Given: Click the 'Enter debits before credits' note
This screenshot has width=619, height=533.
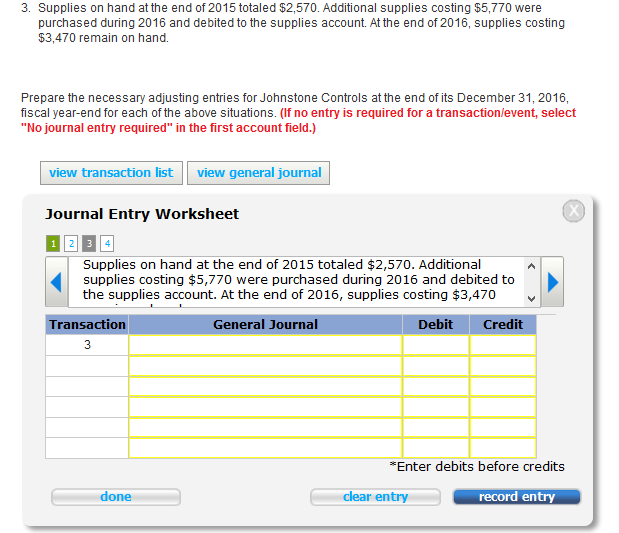Looking at the screenshot, I should 477,467.
